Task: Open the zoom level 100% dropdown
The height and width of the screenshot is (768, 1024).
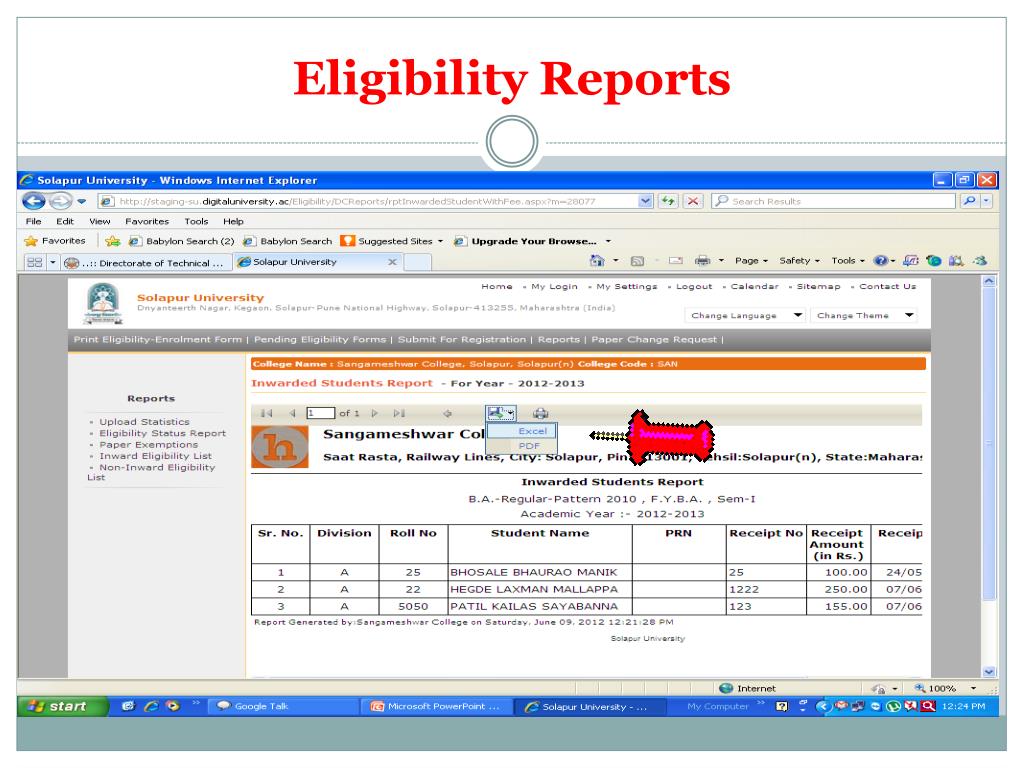Action: pyautogui.click(x=974, y=688)
